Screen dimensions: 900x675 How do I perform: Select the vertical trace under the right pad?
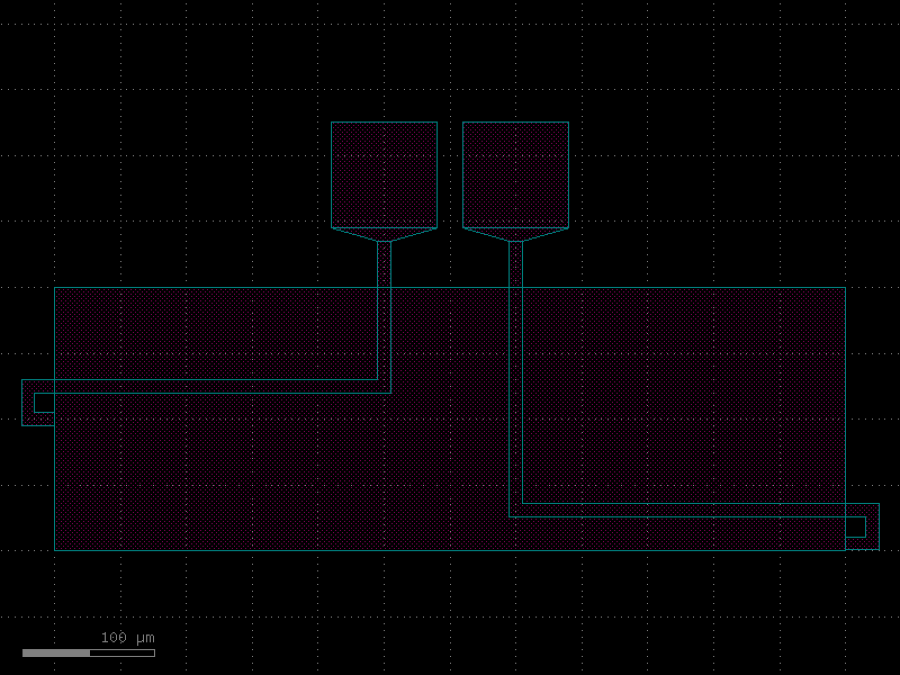pos(515,379)
